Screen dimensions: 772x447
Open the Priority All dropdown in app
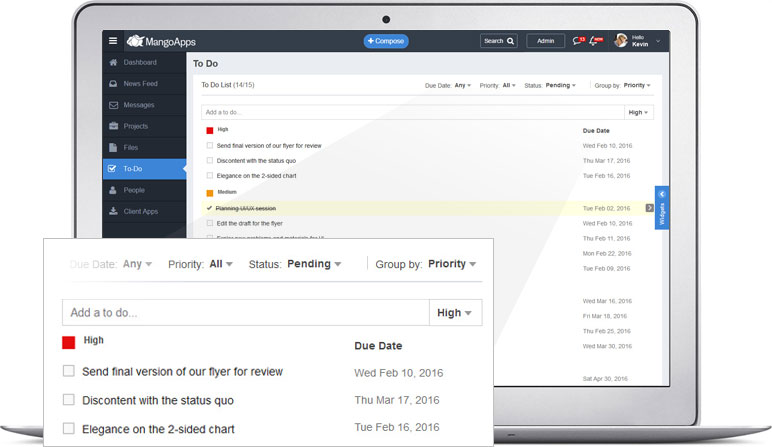(509, 86)
